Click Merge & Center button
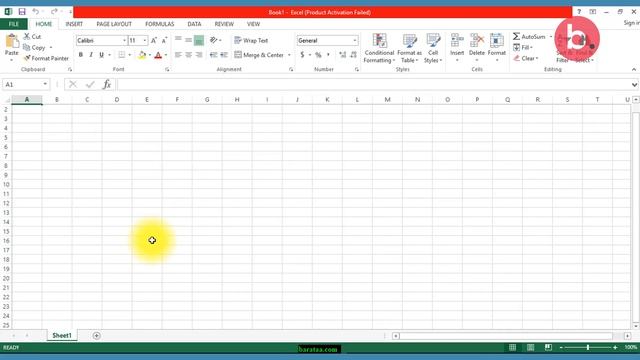 pyautogui.click(x=259, y=55)
